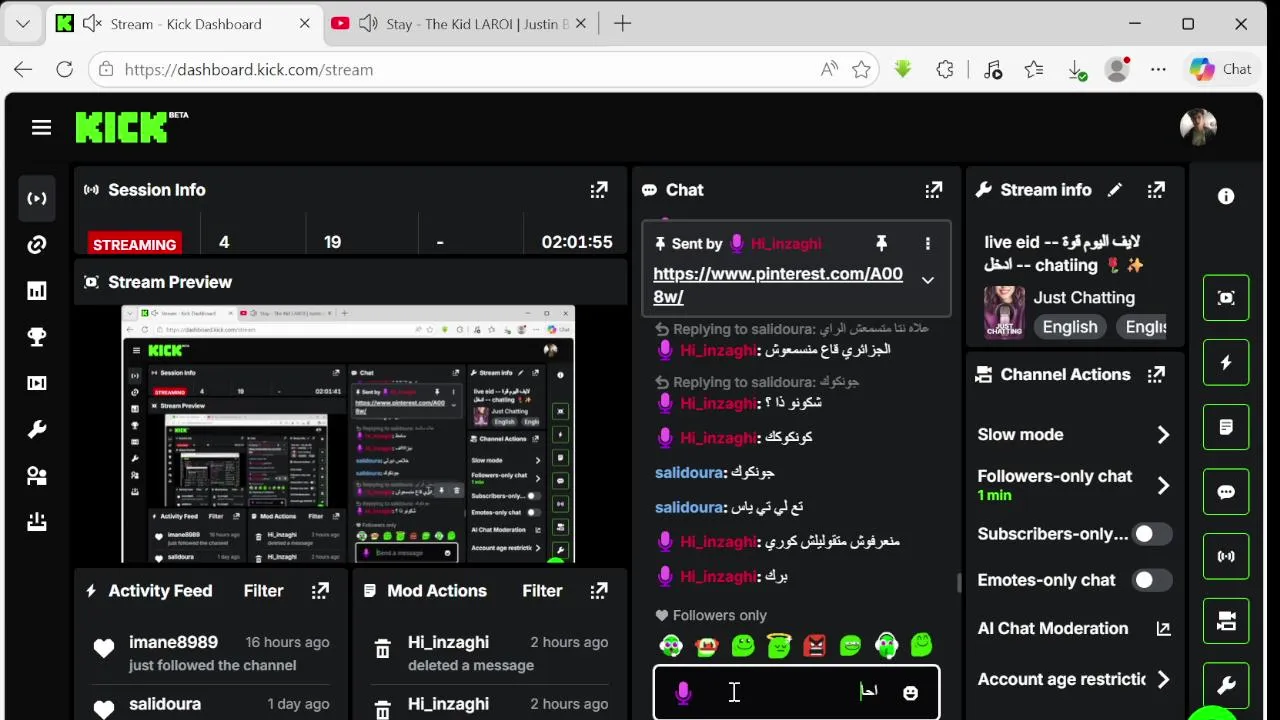Open the browser tab list dropdown
The image size is (1280, 720).
(x=23, y=23)
